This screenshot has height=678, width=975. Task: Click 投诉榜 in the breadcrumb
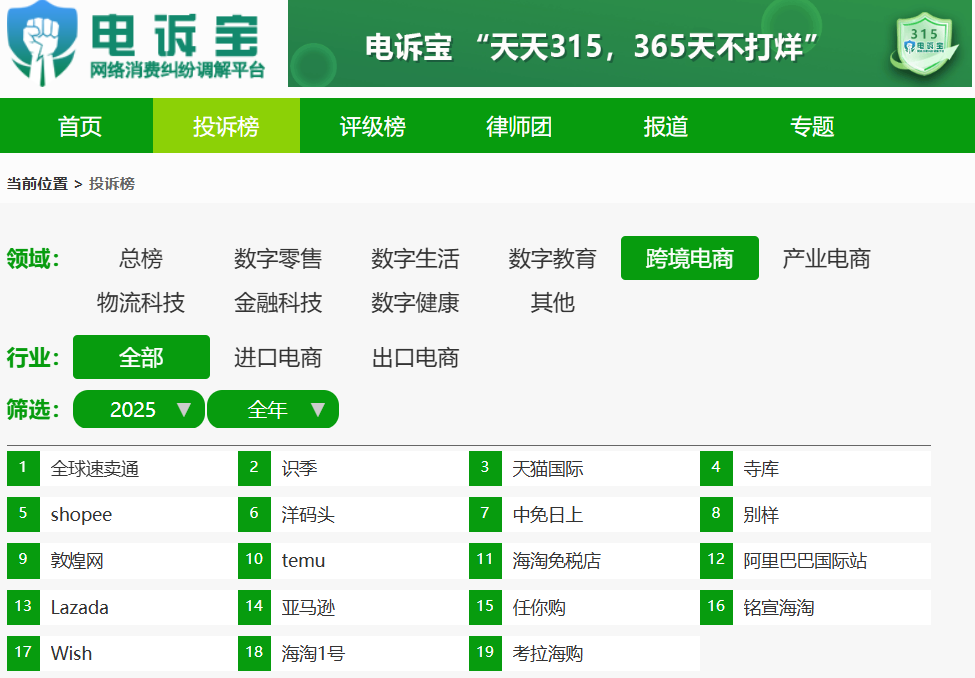(112, 184)
